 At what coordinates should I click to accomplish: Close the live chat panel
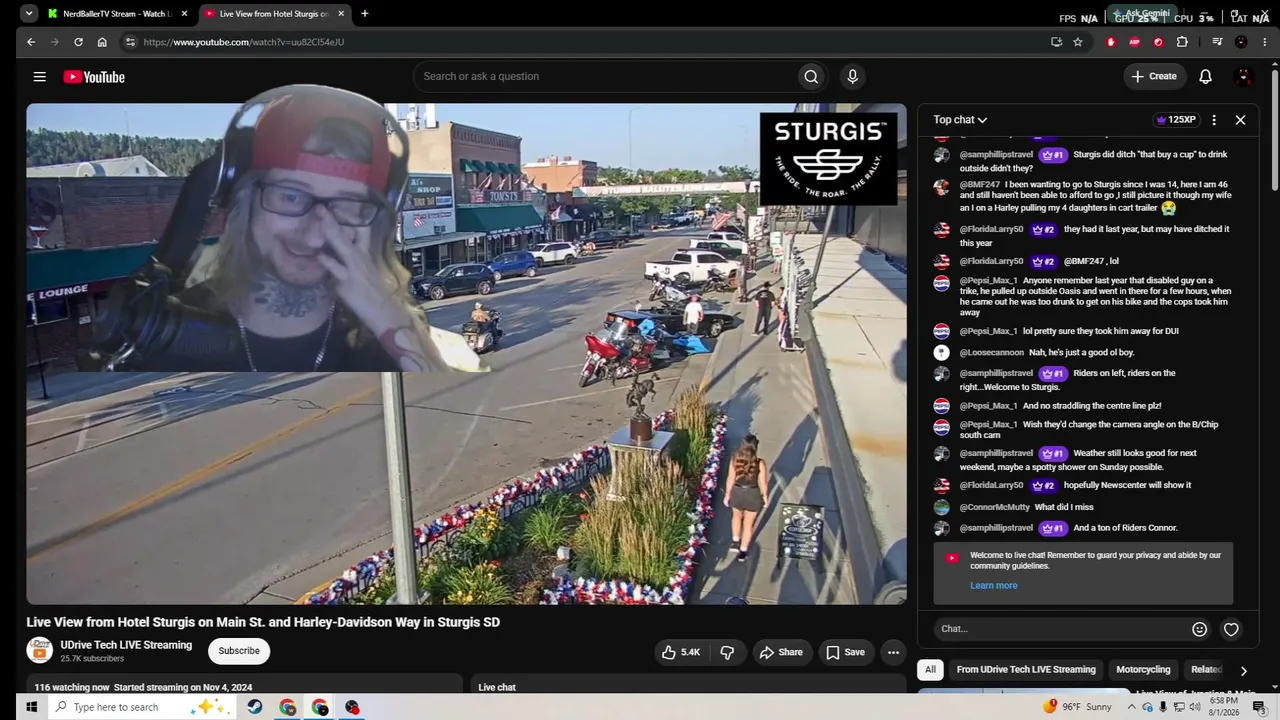click(1240, 120)
